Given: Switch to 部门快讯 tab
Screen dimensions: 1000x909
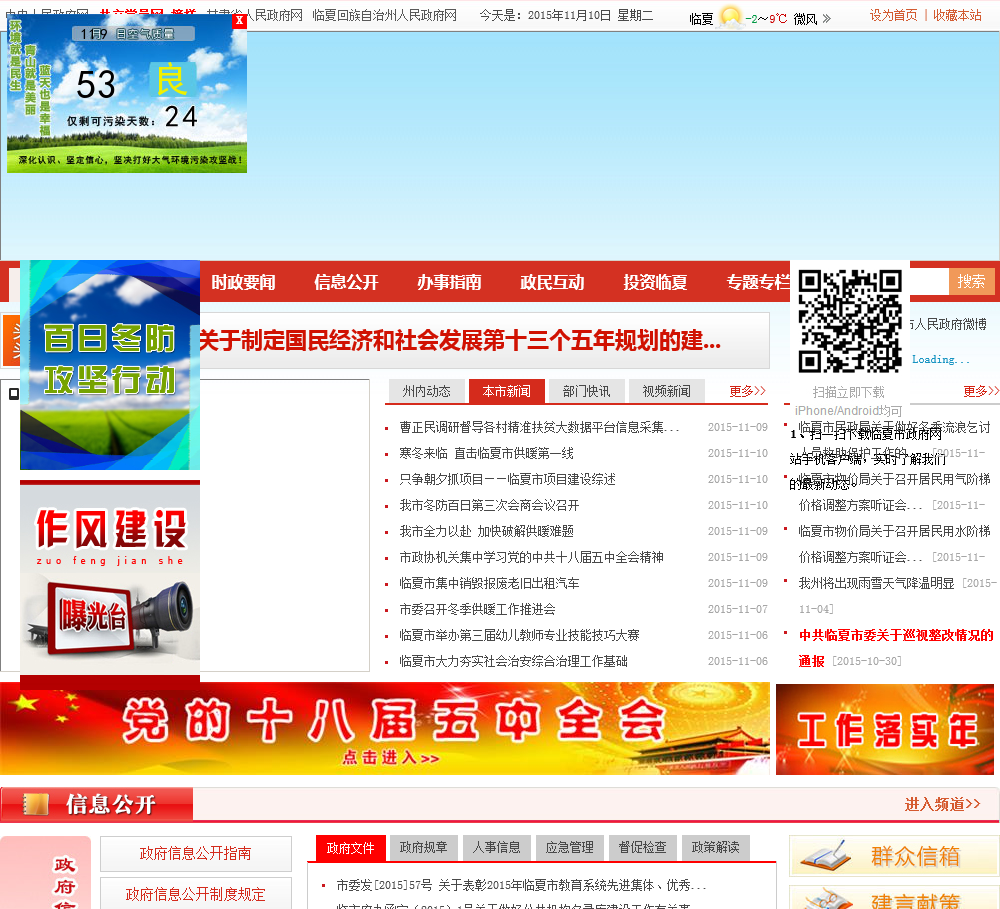Looking at the screenshot, I should coord(586,391).
